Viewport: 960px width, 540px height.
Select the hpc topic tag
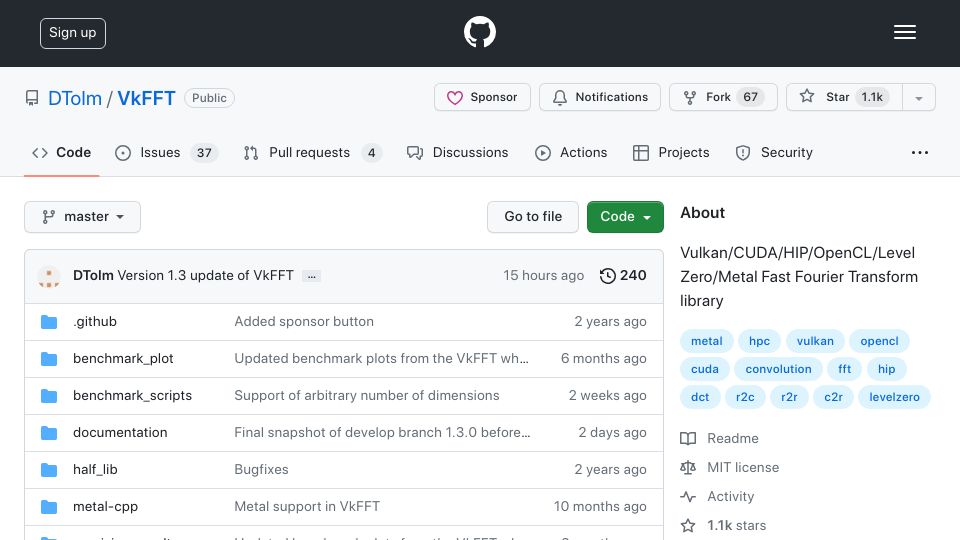pos(759,341)
